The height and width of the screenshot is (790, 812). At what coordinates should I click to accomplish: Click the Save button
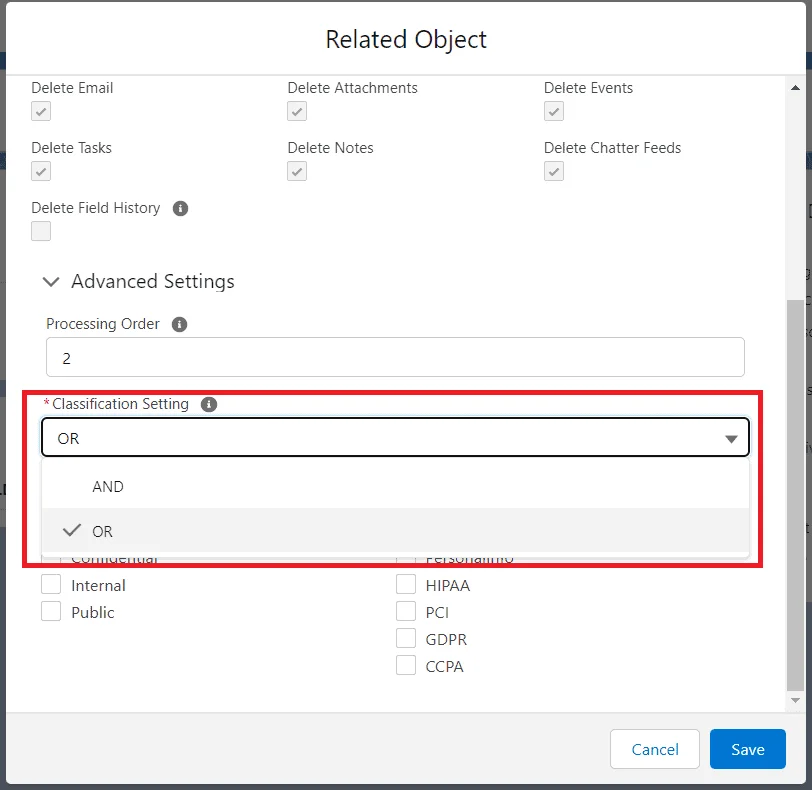(x=747, y=749)
